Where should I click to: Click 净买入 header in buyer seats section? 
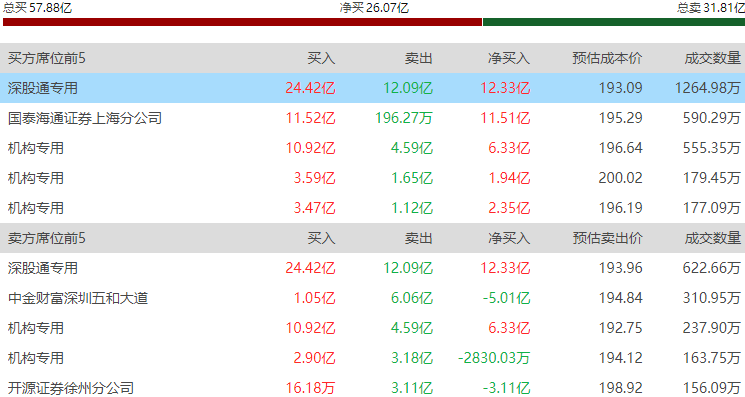(x=509, y=58)
